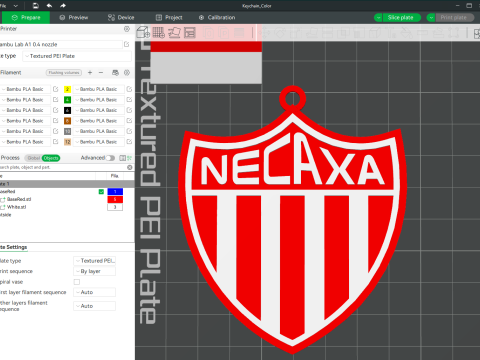Click White.stl's filament 3 cell
480x360 pixels.
tap(115, 207)
